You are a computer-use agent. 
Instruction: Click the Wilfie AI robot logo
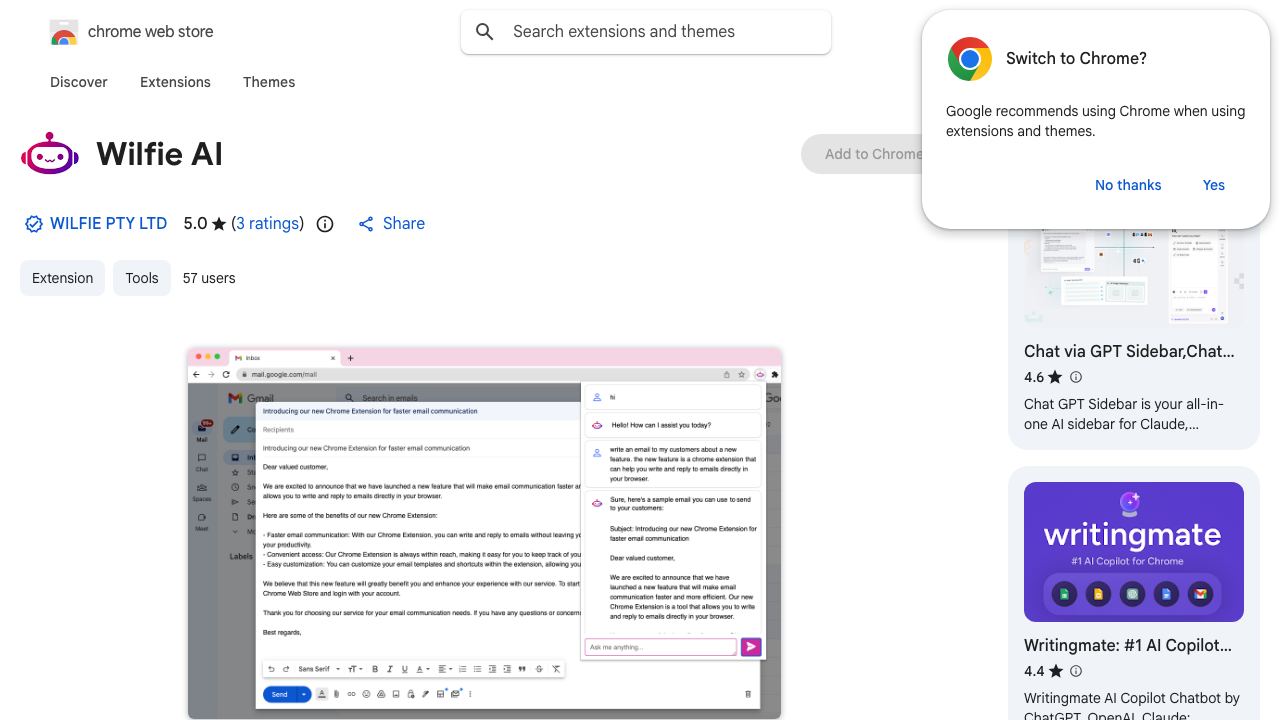pos(50,154)
